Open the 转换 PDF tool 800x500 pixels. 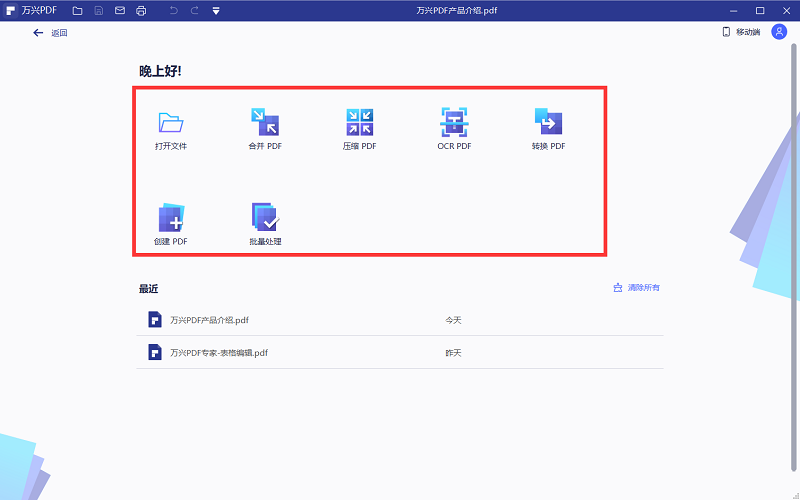548,129
